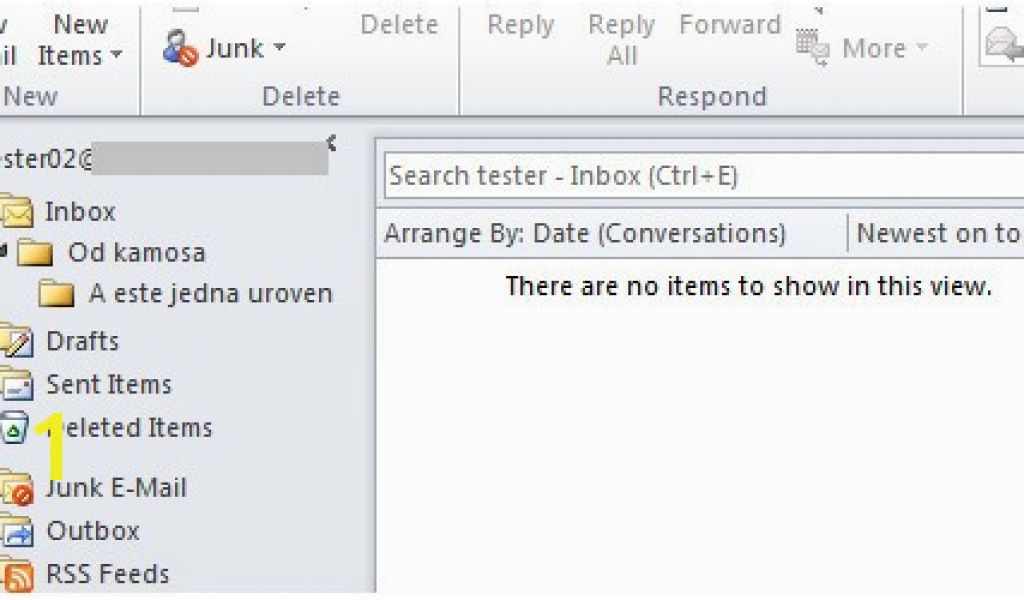The image size is (1024, 600).
Task: Click the Reply All button
Action: tap(621, 40)
